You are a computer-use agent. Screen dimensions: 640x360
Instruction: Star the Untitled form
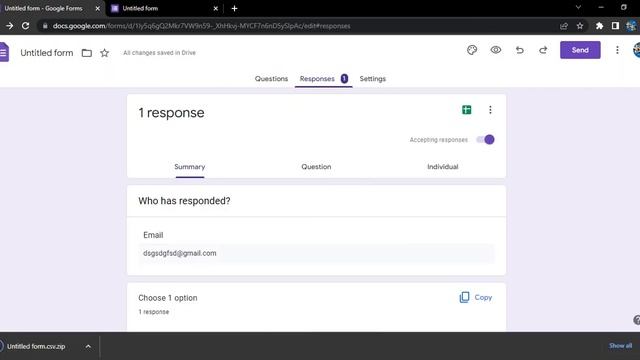pos(104,53)
